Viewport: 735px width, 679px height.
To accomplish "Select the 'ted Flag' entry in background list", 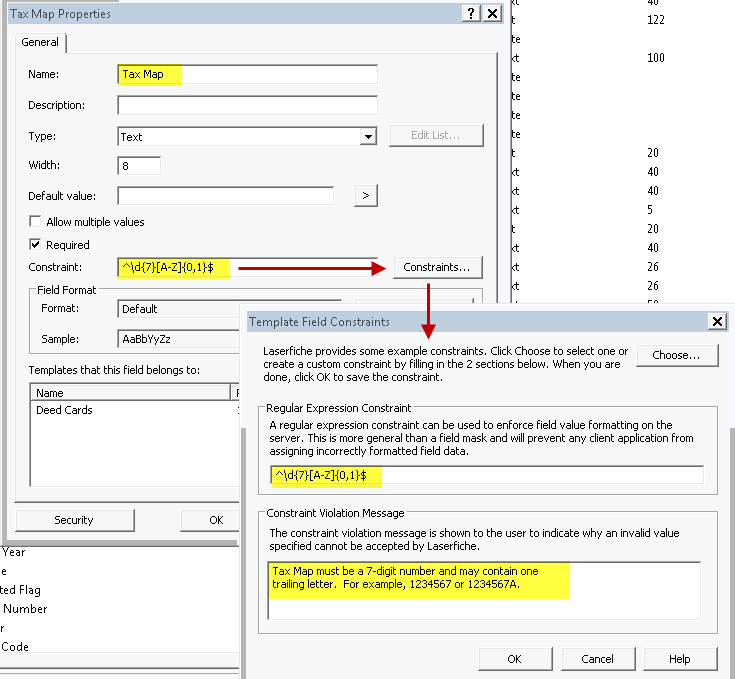I will coord(21,590).
